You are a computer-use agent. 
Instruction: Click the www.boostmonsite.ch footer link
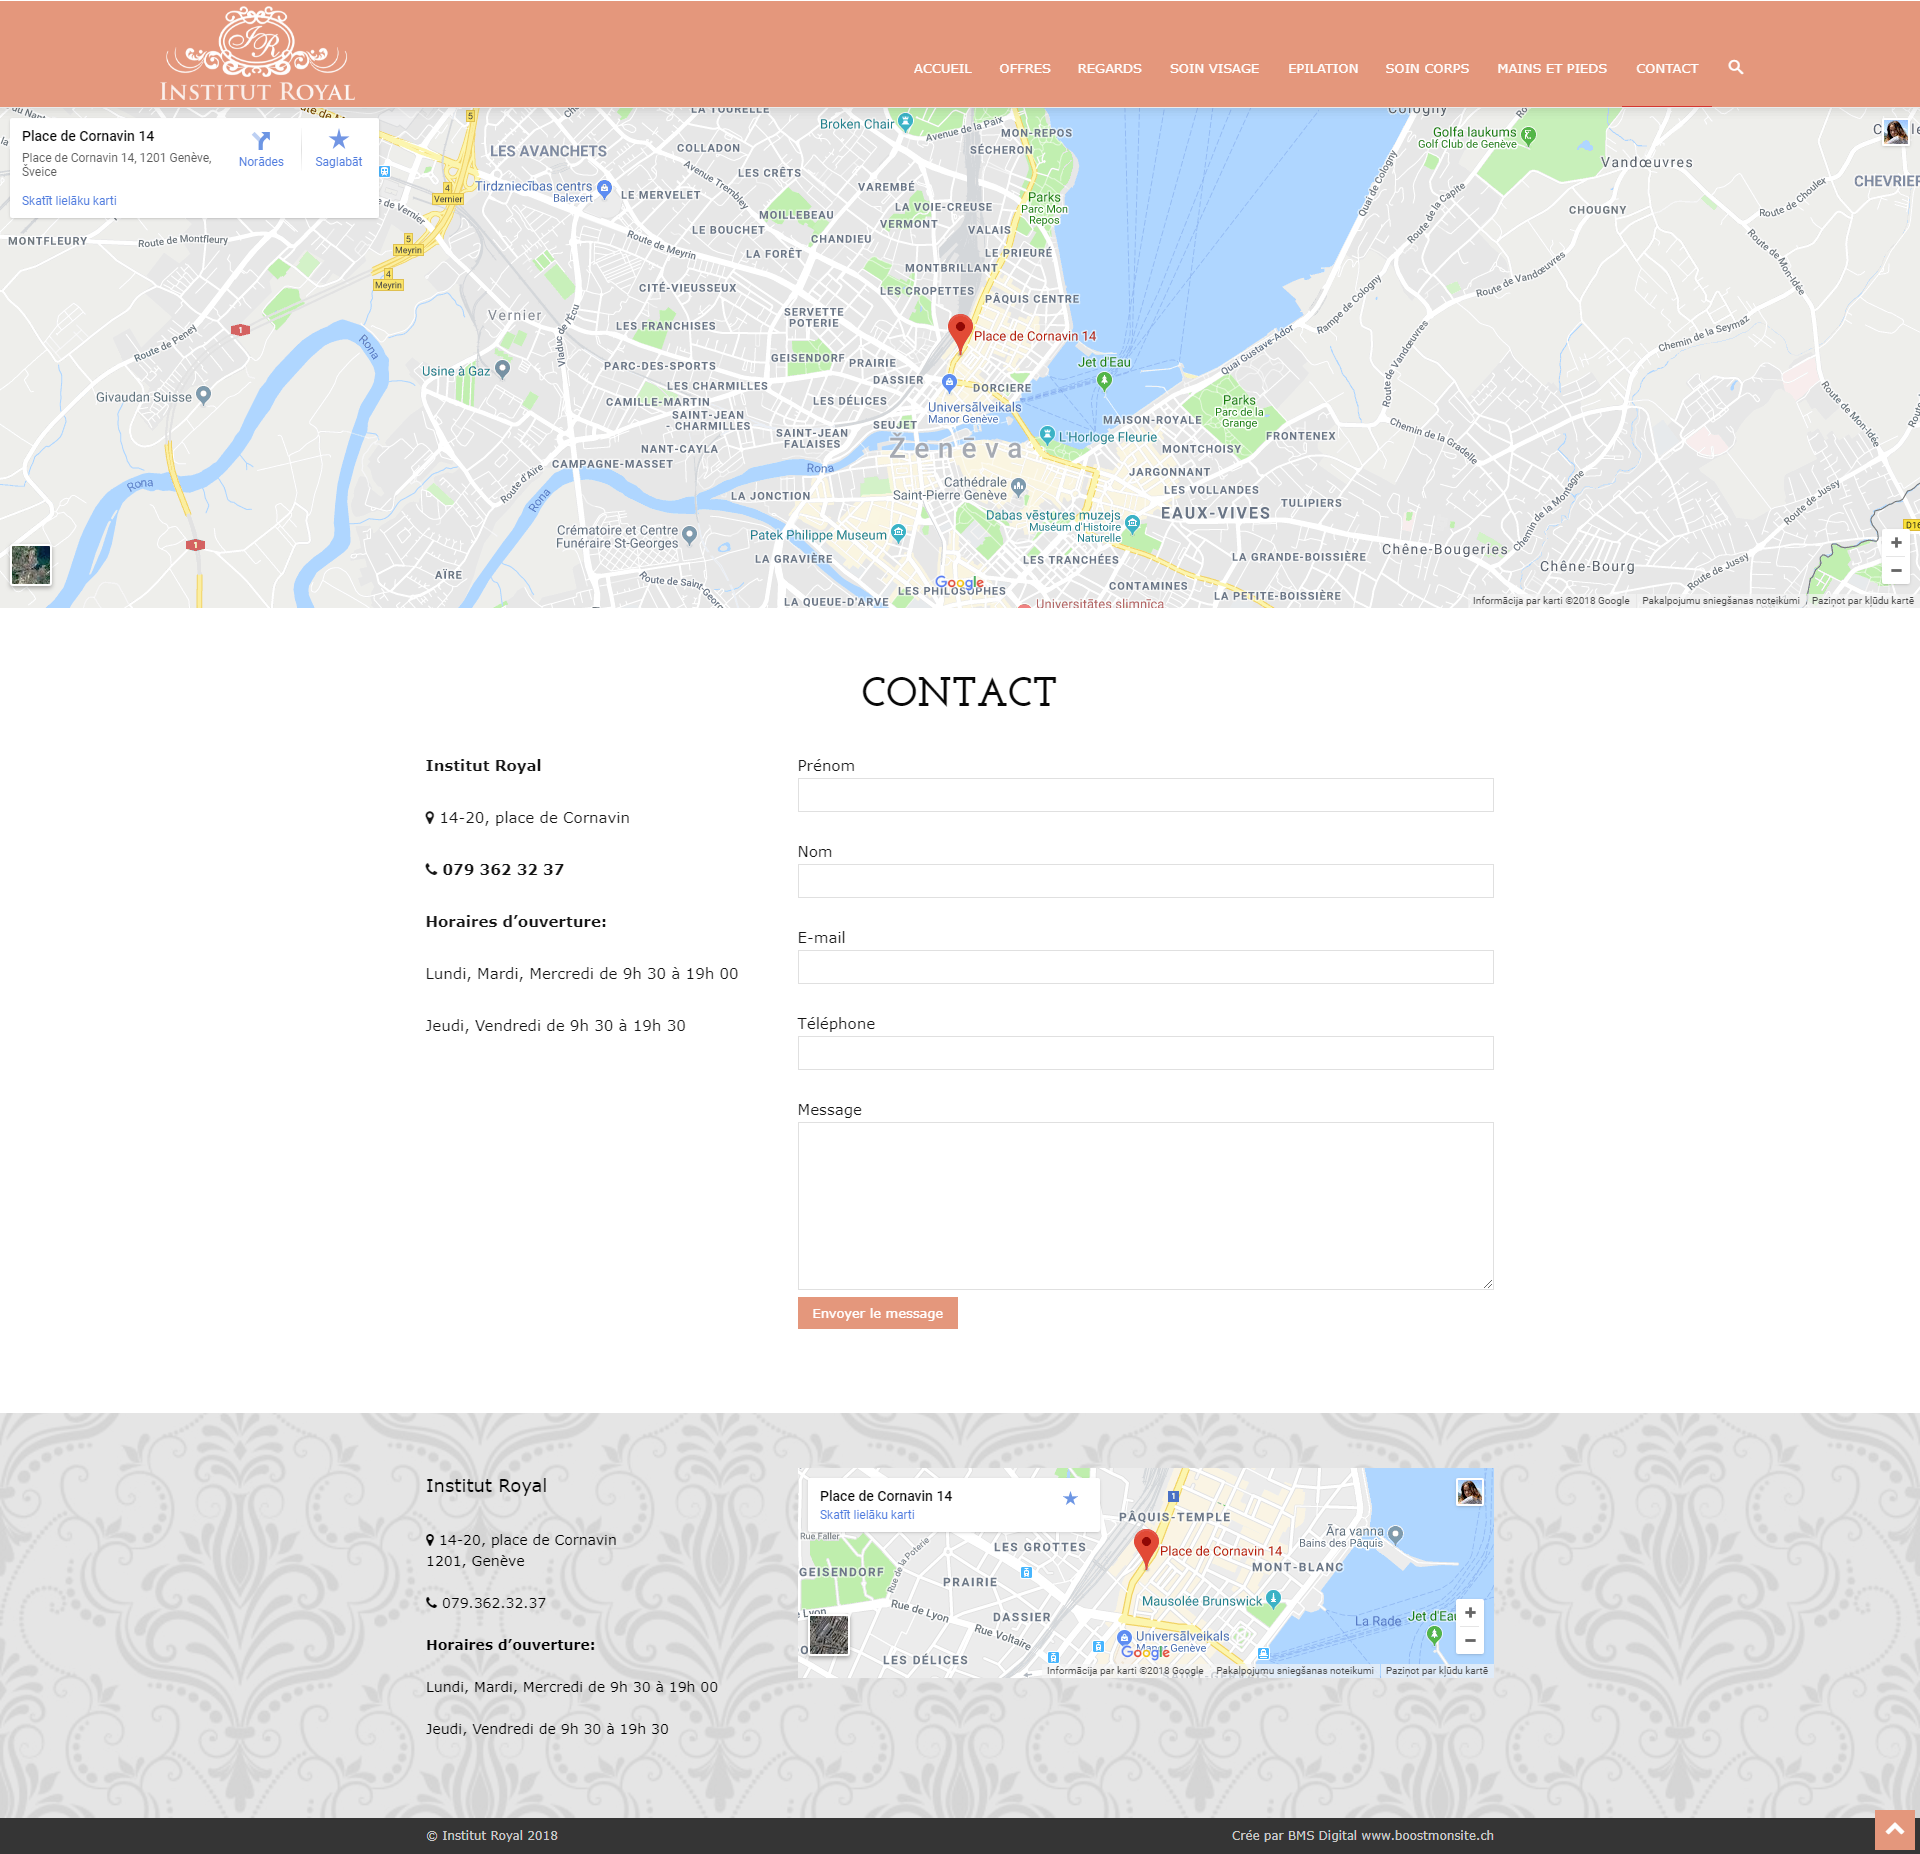click(1427, 1835)
